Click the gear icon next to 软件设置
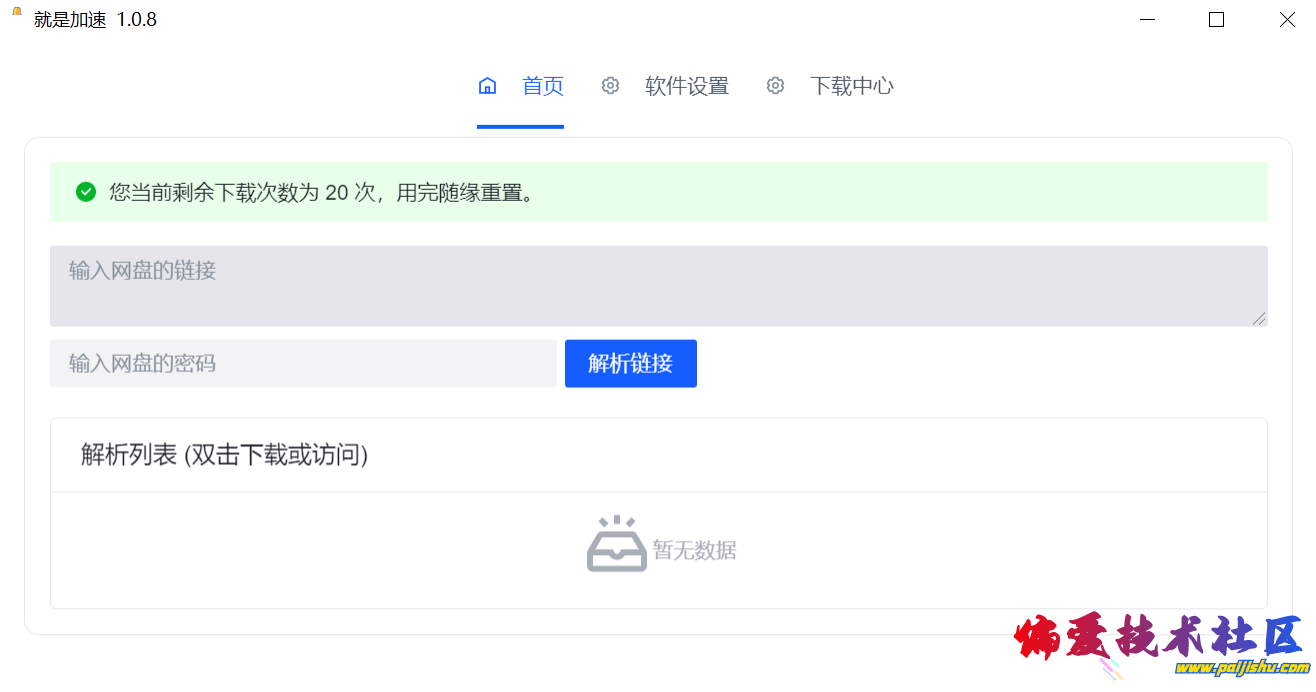1316x692 pixels. (x=610, y=86)
